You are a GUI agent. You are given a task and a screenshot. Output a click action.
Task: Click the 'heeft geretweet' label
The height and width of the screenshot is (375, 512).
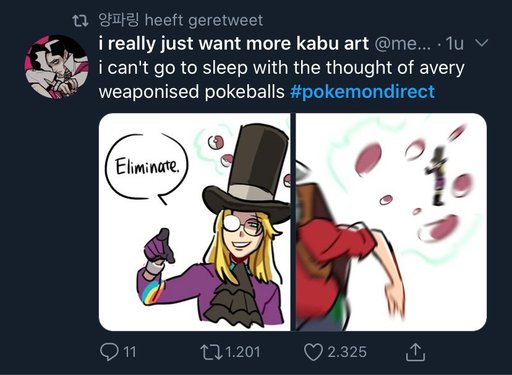click(x=204, y=20)
